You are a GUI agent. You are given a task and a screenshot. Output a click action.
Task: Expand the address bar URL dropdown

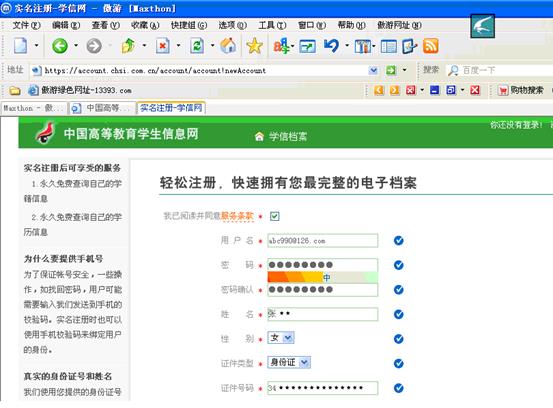[x=373, y=71]
